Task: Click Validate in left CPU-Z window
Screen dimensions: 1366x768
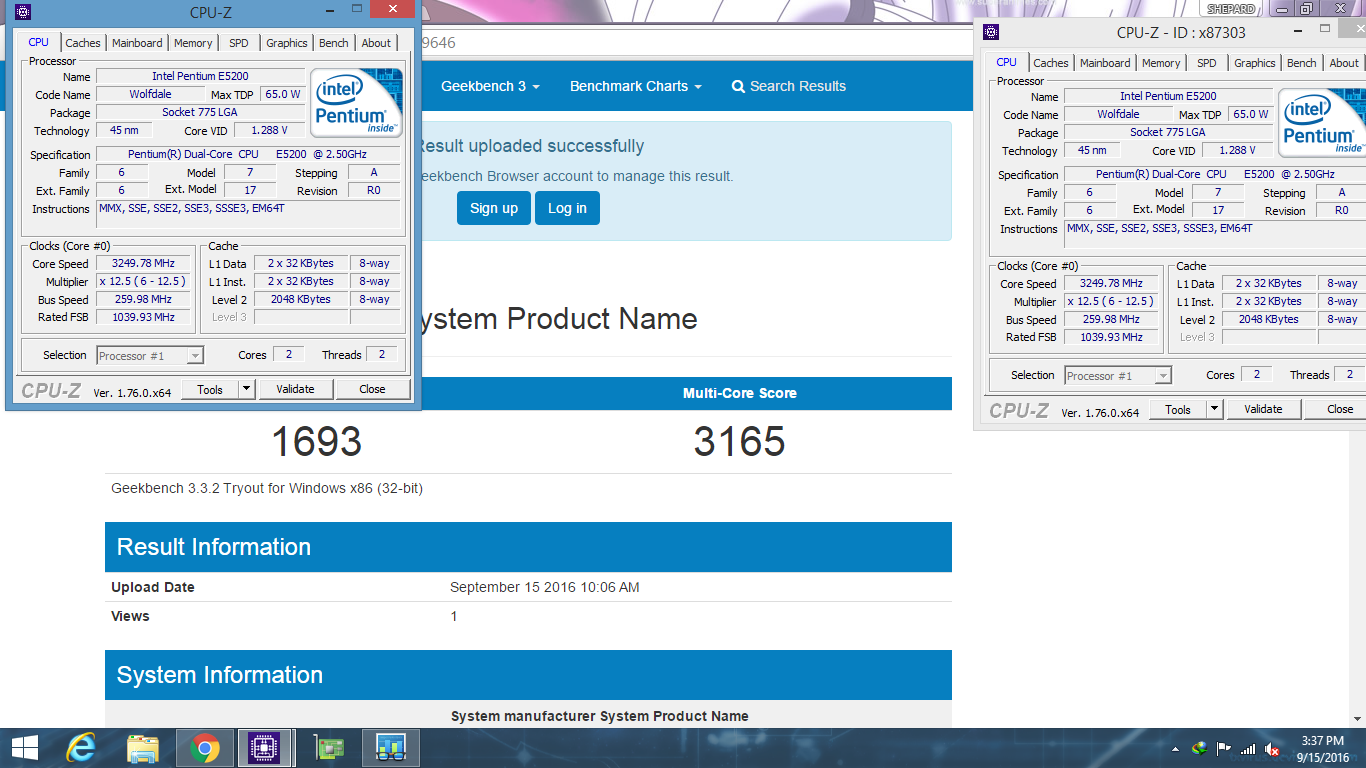Action: (x=295, y=389)
